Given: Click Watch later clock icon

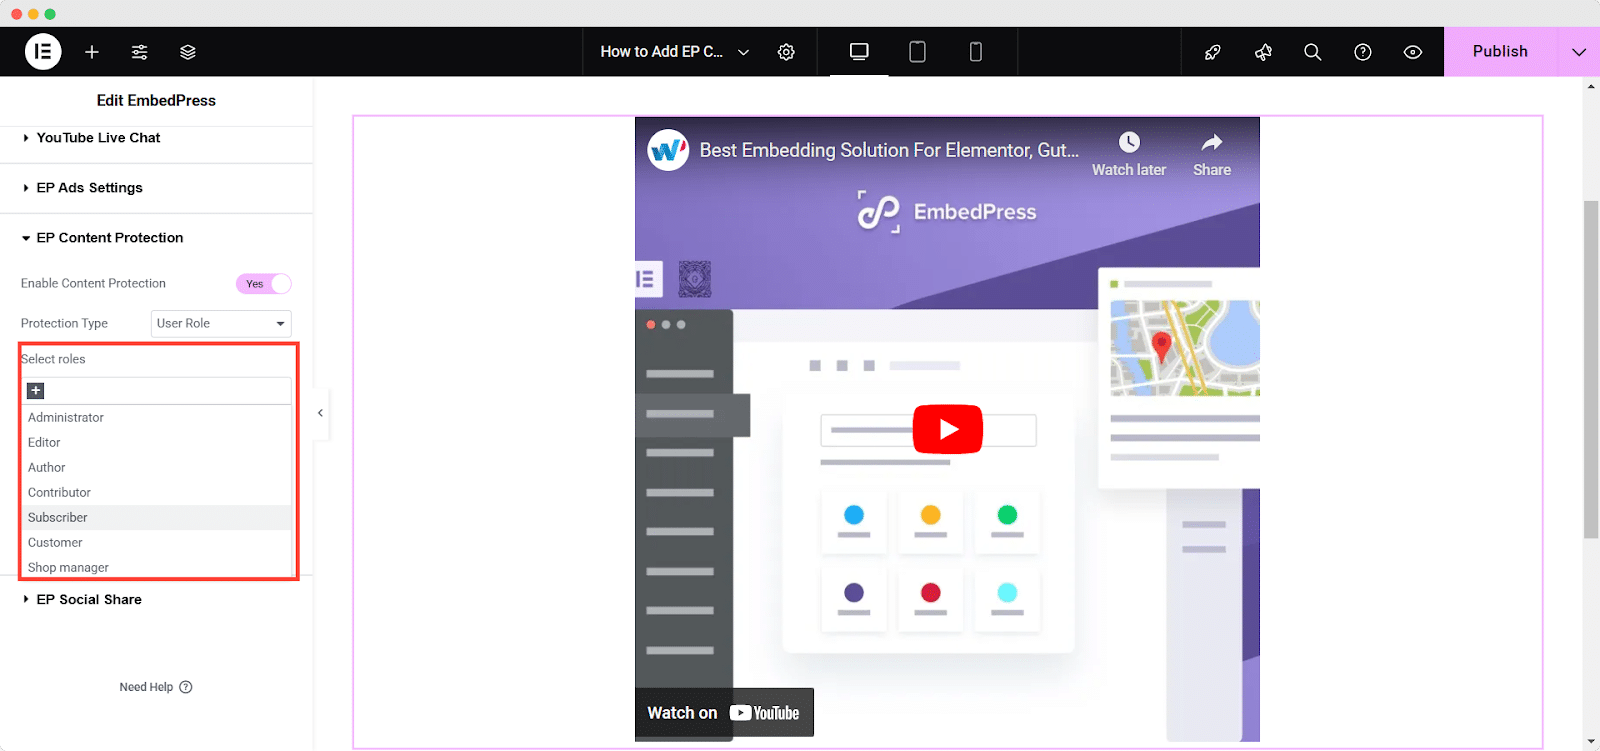Looking at the screenshot, I should (1129, 142).
